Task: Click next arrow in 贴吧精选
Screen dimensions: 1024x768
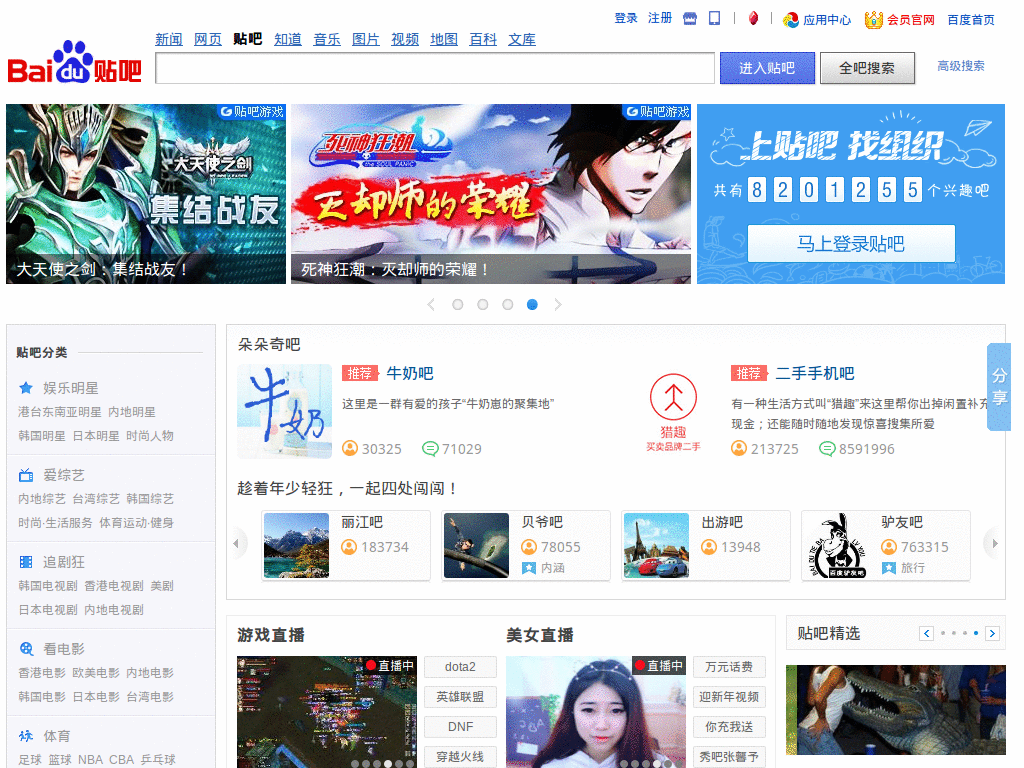Action: coord(993,633)
